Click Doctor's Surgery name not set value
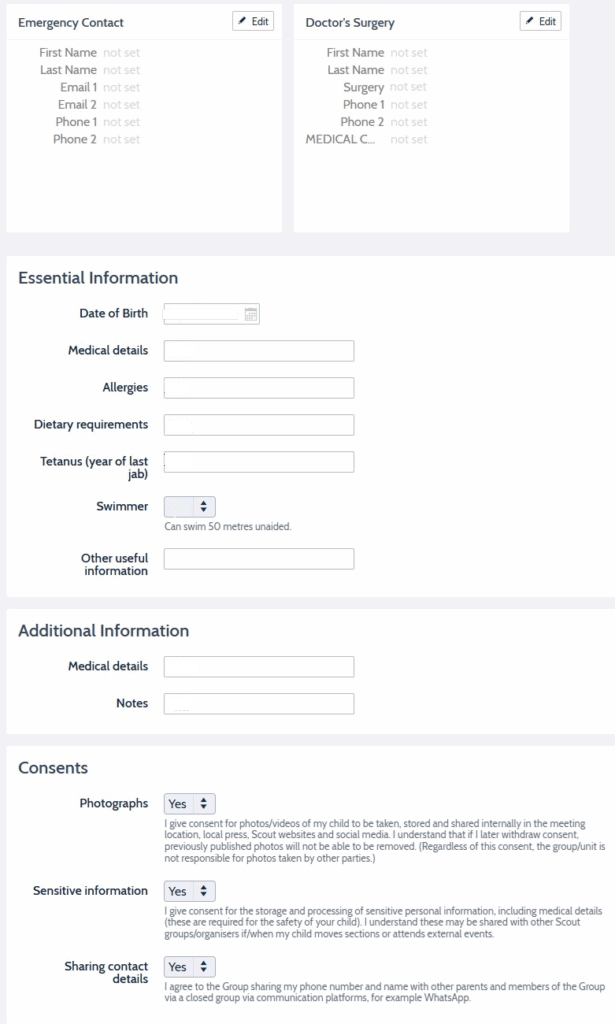This screenshot has height=1024, width=615. point(408,87)
